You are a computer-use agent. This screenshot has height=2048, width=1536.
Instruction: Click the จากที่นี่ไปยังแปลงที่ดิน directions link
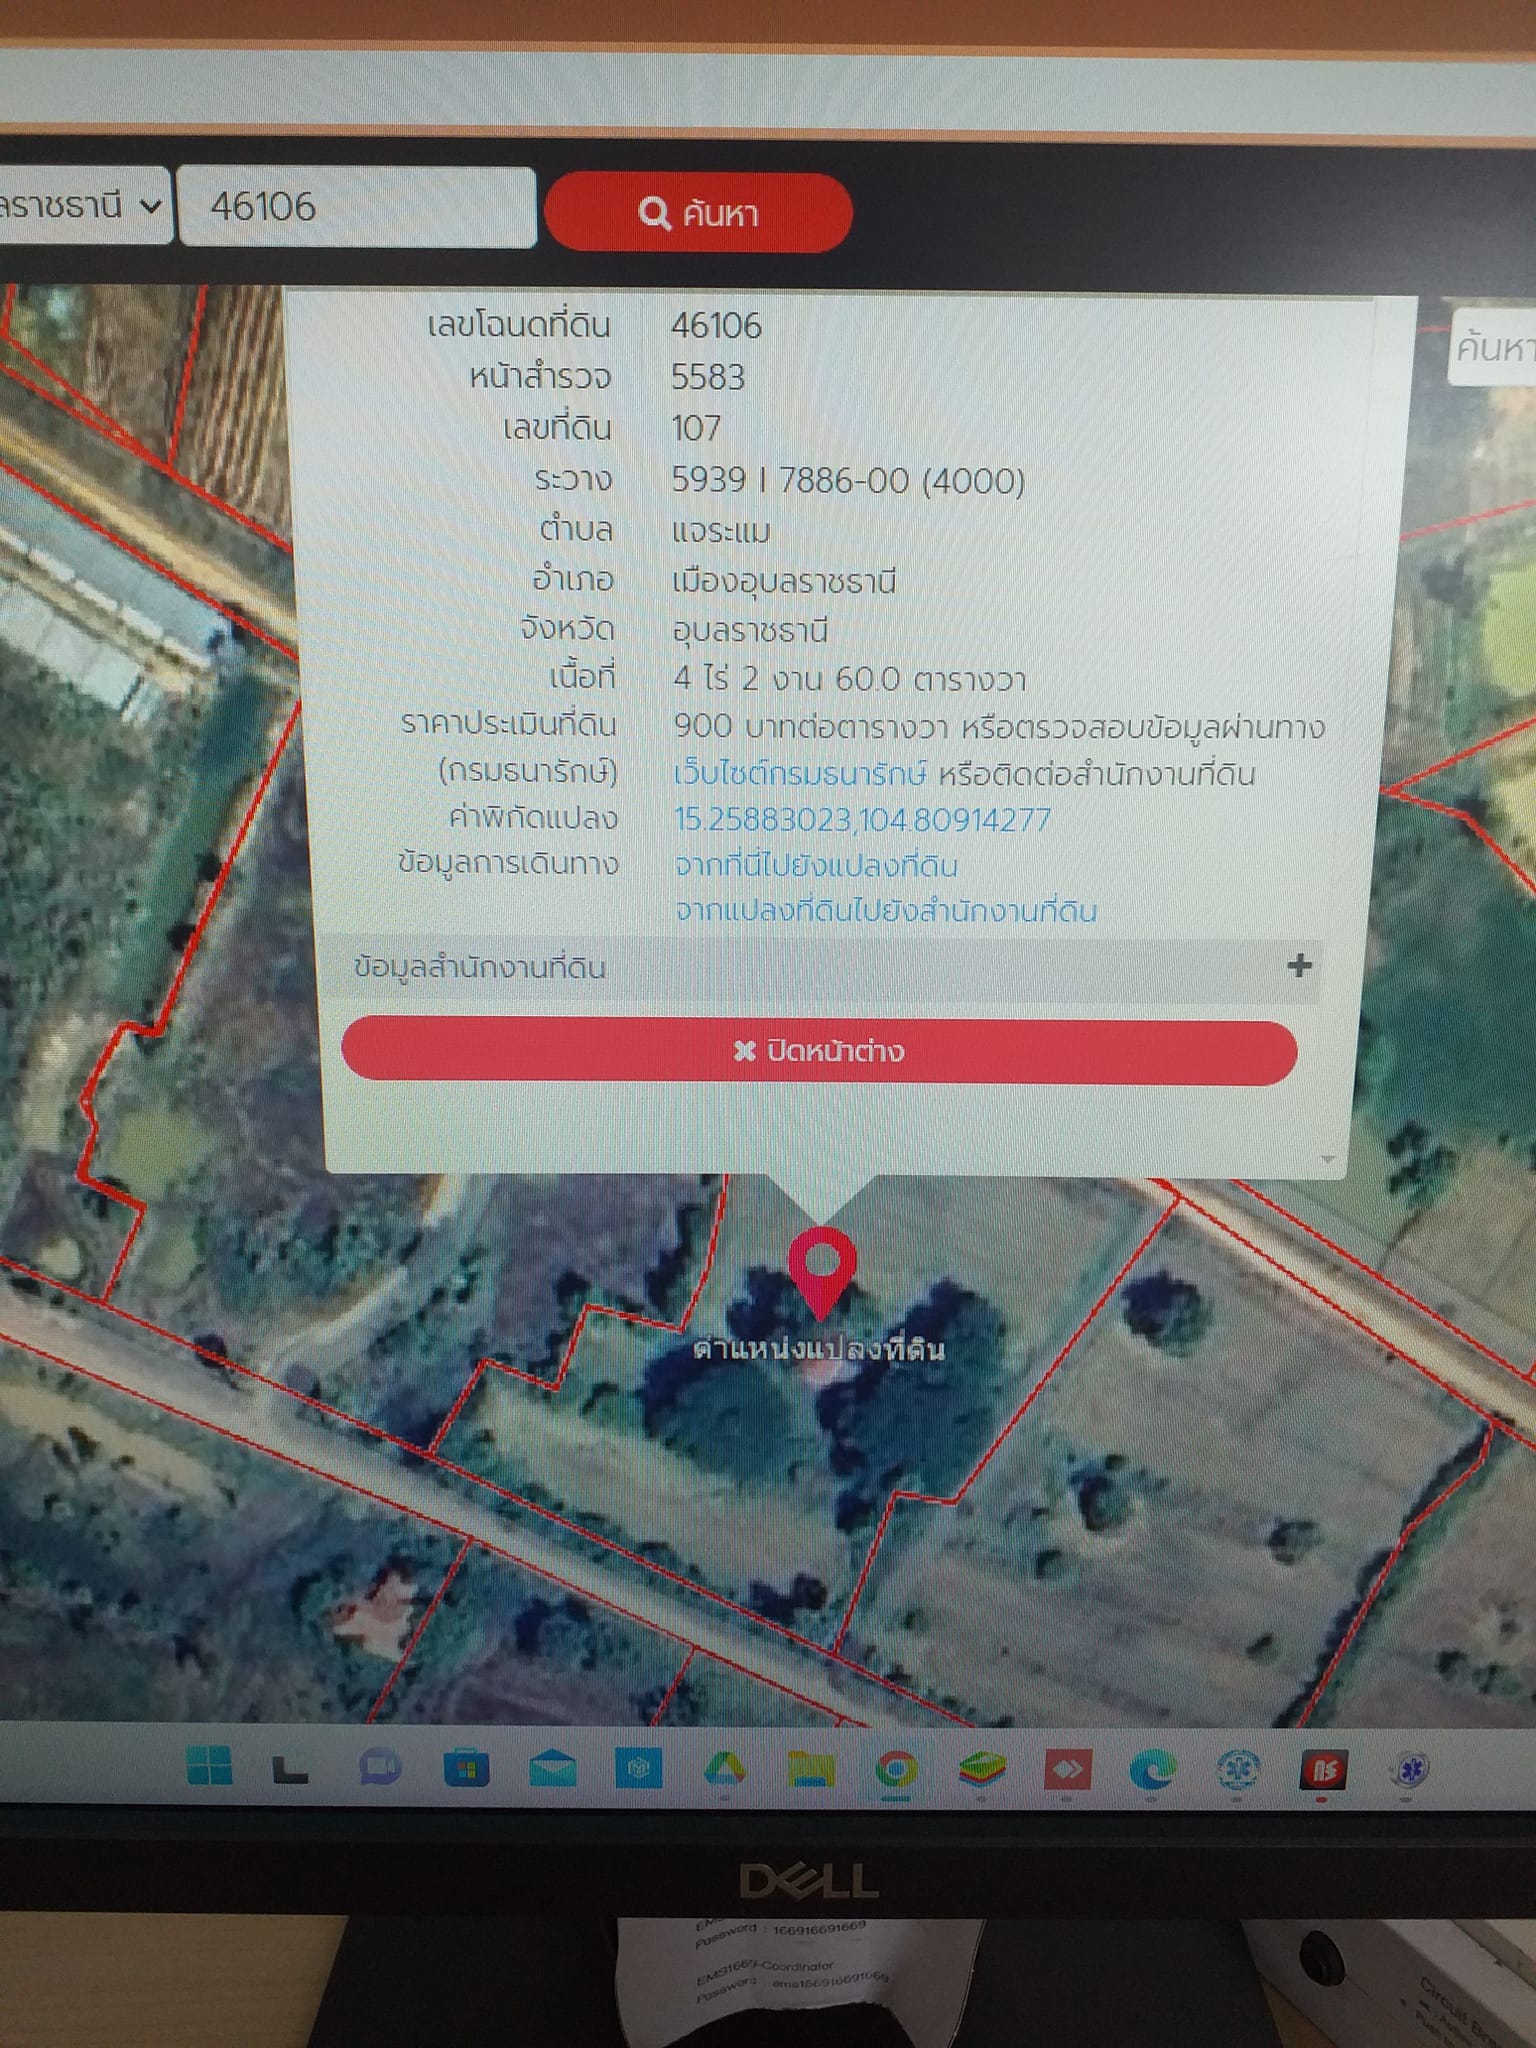[x=816, y=865]
